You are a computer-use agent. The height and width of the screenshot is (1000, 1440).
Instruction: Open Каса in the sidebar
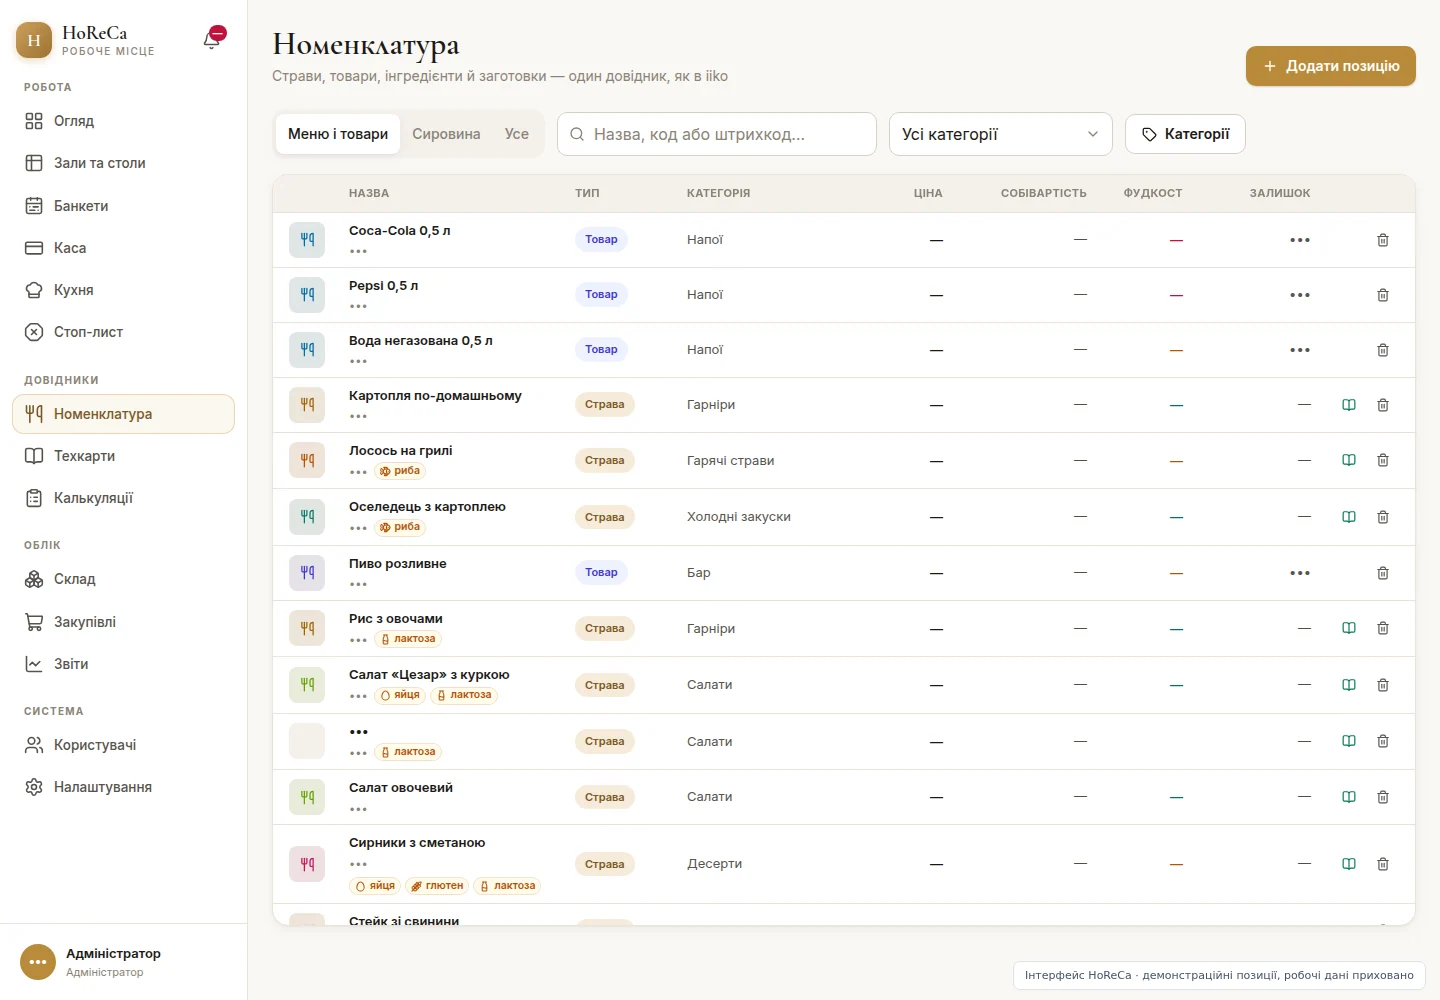pyautogui.click(x=123, y=248)
